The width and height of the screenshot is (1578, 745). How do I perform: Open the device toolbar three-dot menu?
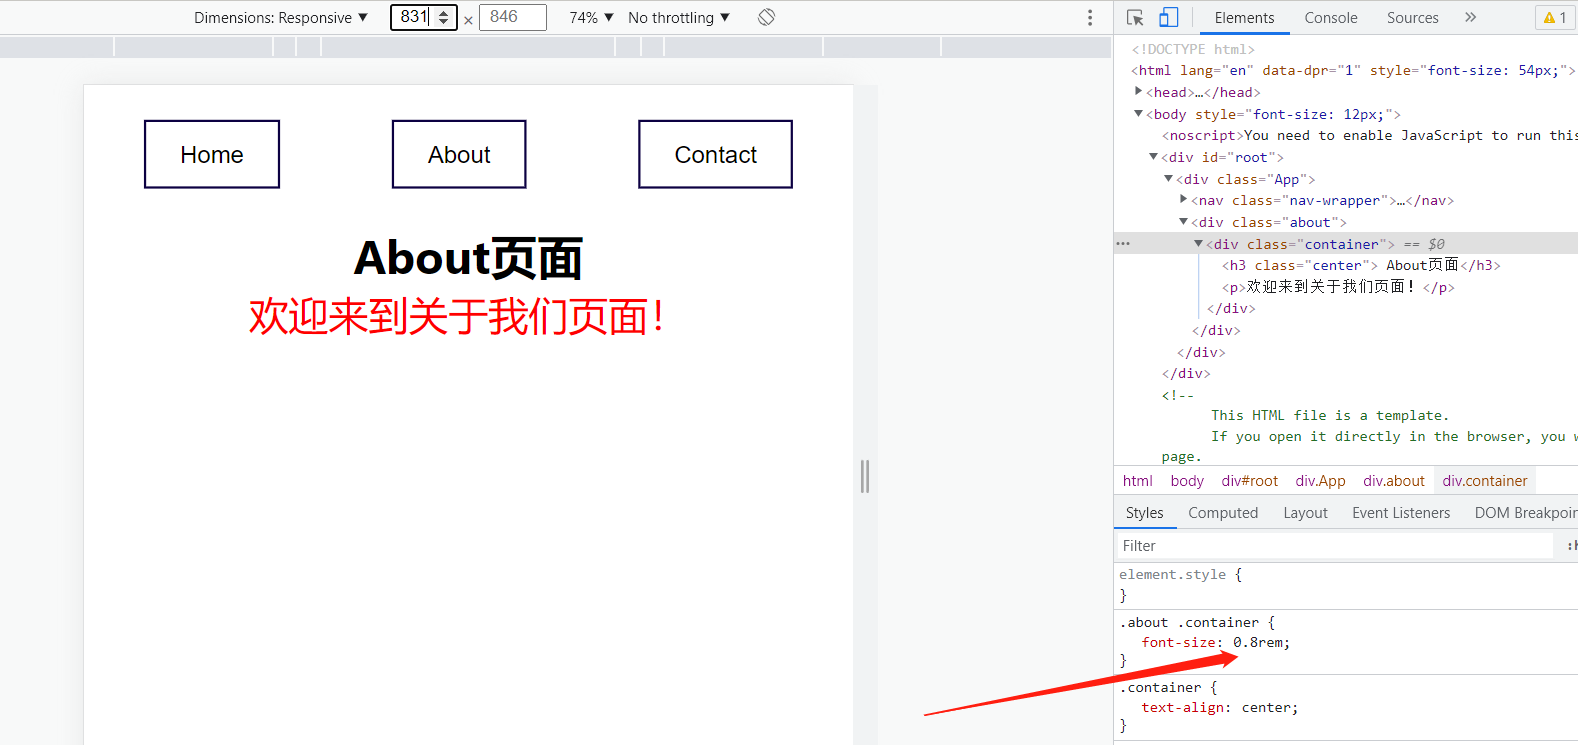(1090, 17)
